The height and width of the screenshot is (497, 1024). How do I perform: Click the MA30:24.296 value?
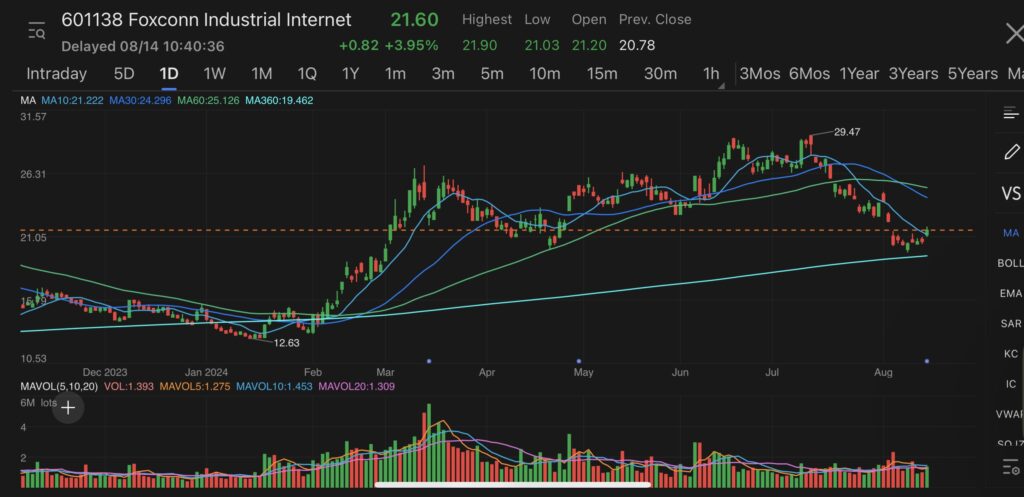(140, 101)
